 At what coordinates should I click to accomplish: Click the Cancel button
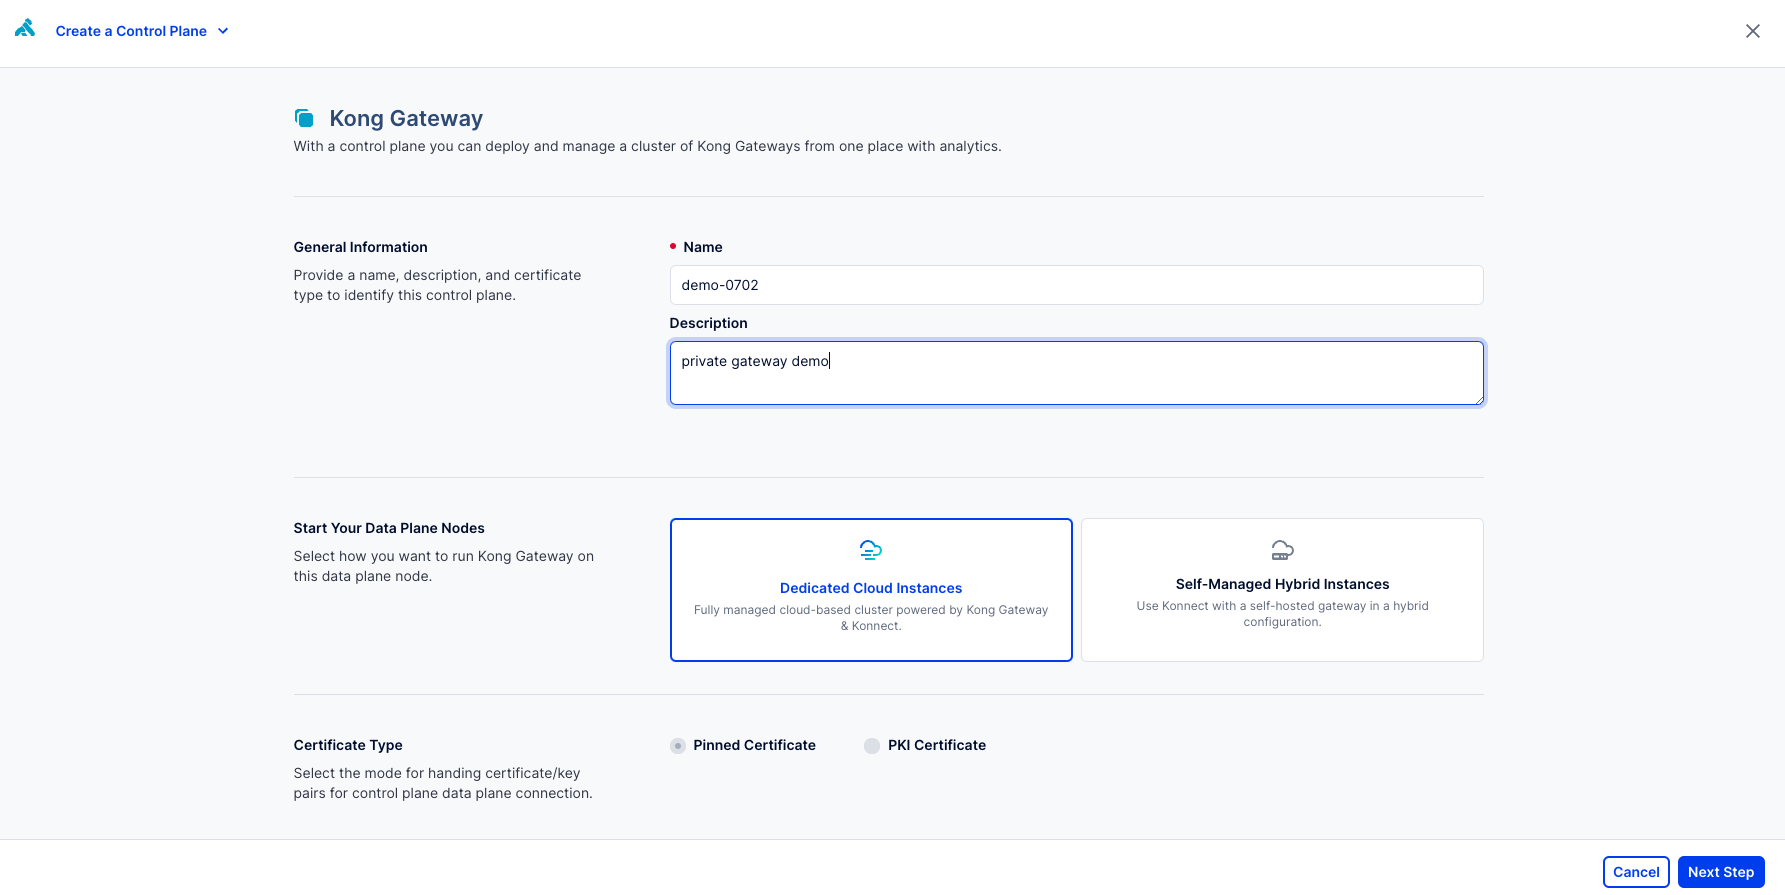pos(1636,872)
